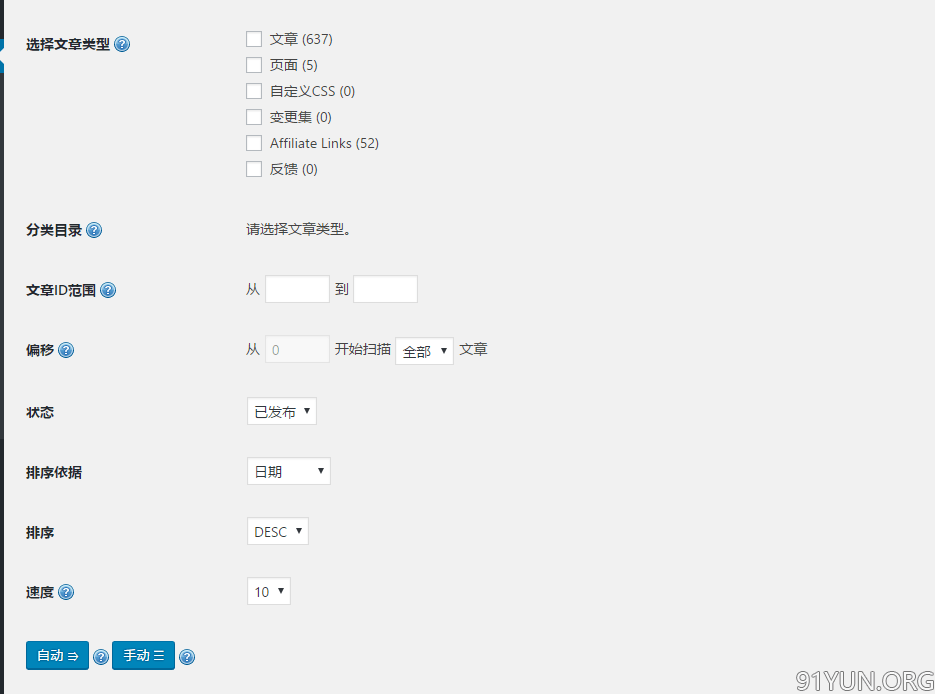The image size is (935, 694).
Task: Click the 从 starting ID input field
Action: tap(297, 290)
